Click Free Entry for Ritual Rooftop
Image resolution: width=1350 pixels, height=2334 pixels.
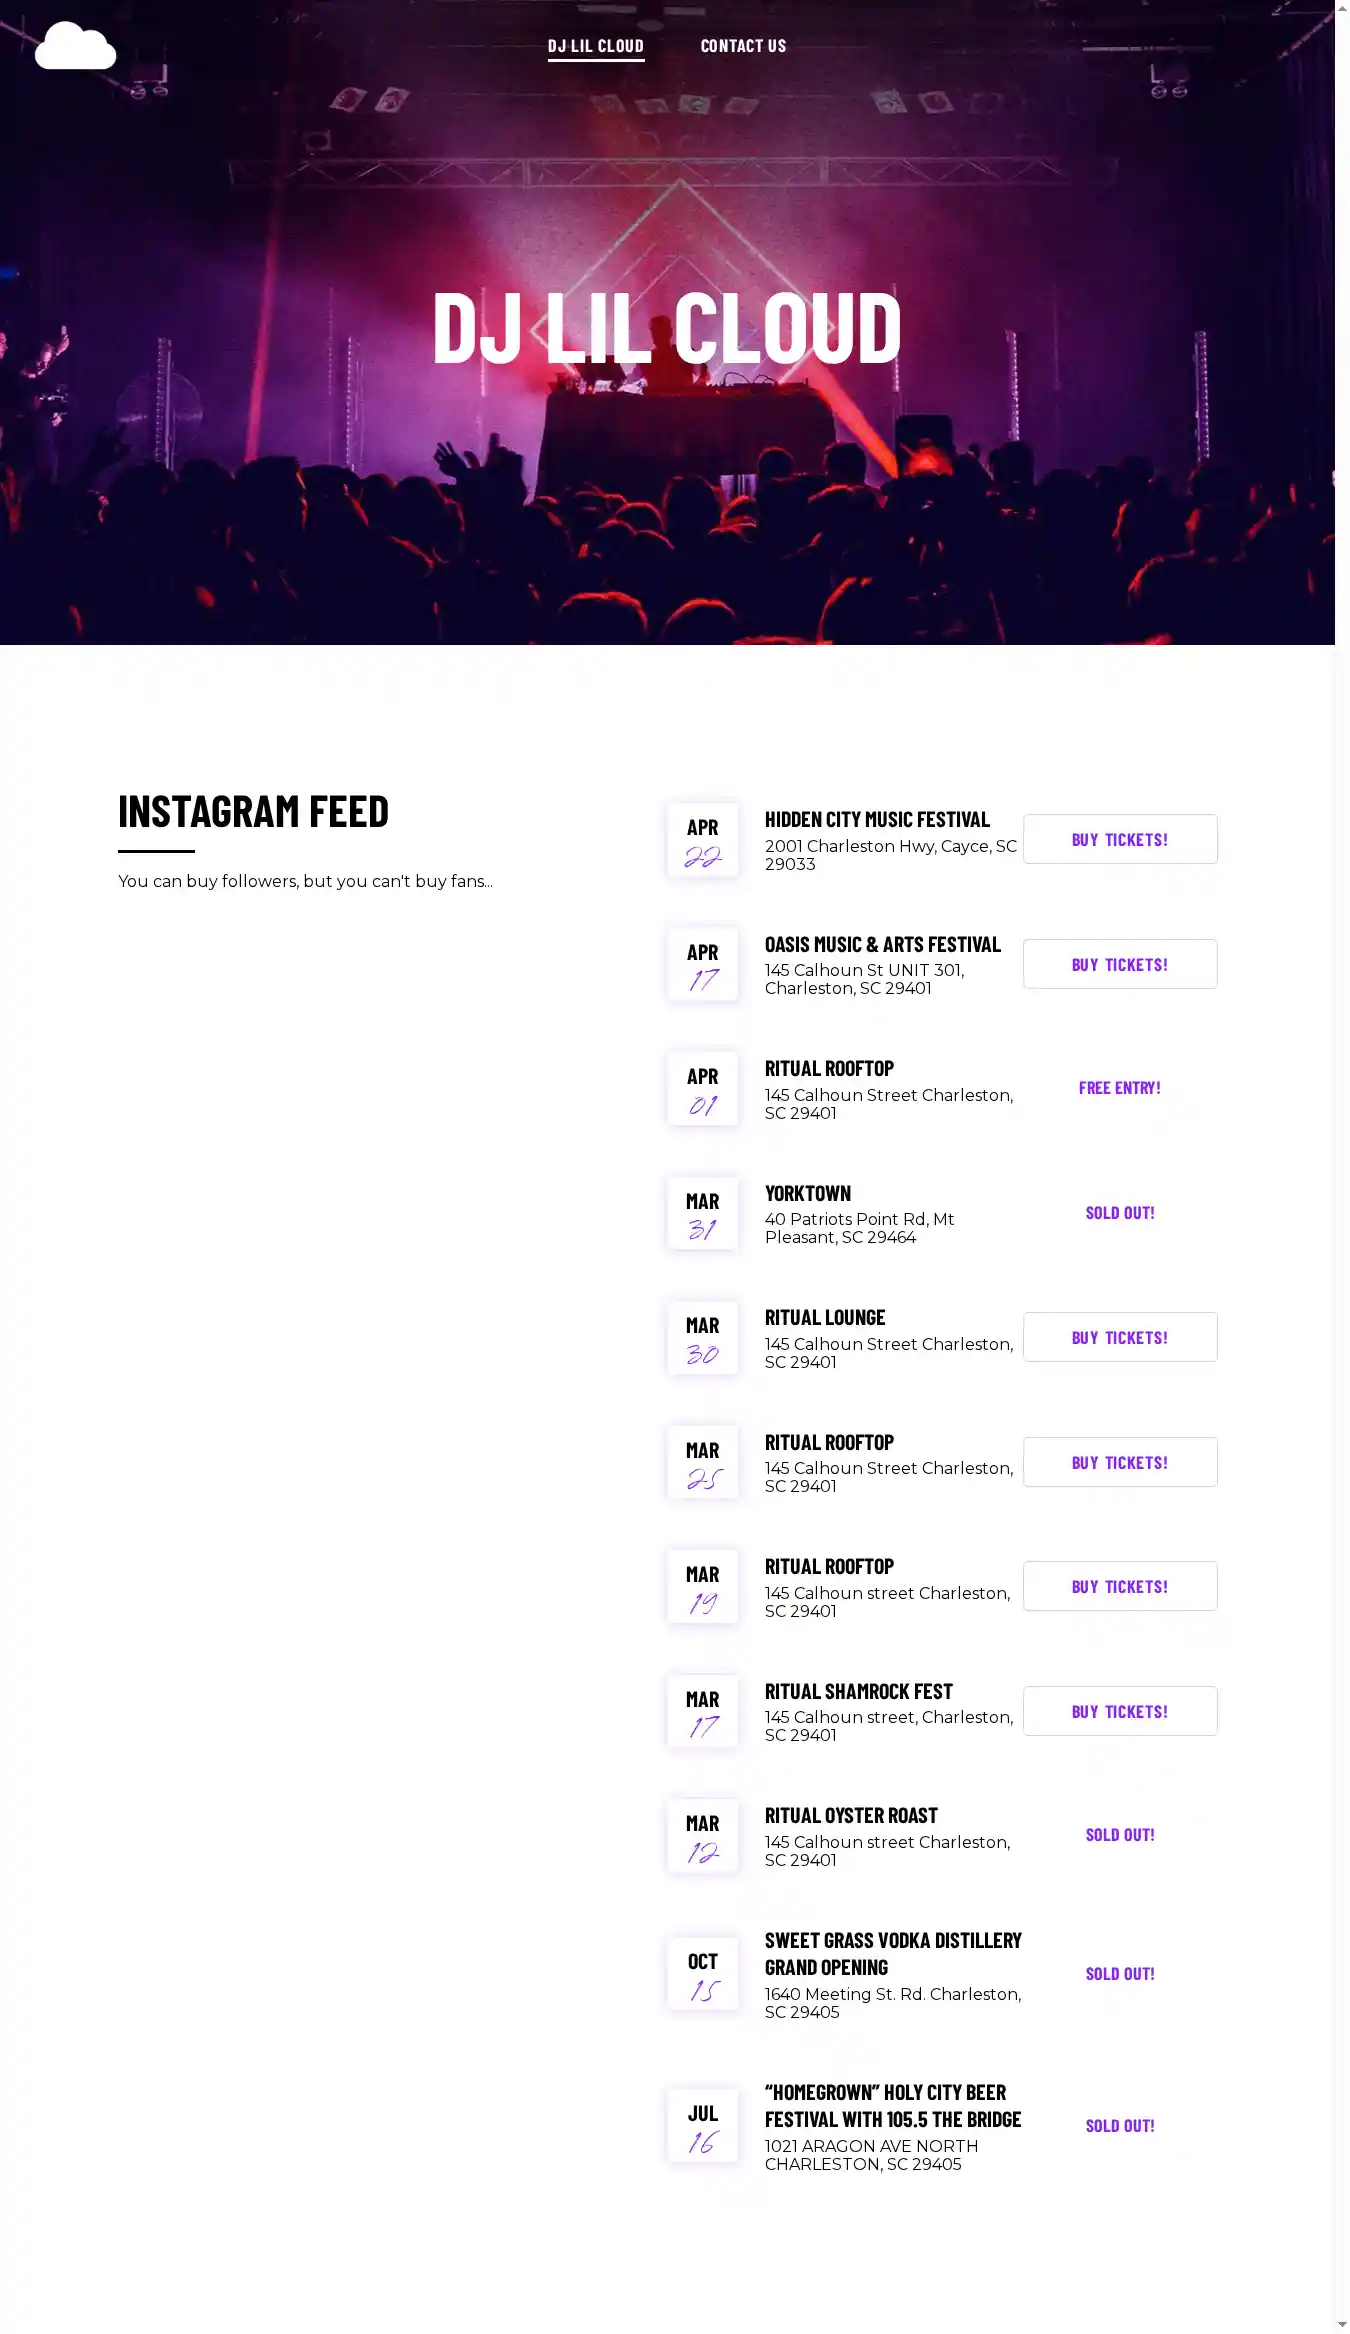click(1119, 1088)
